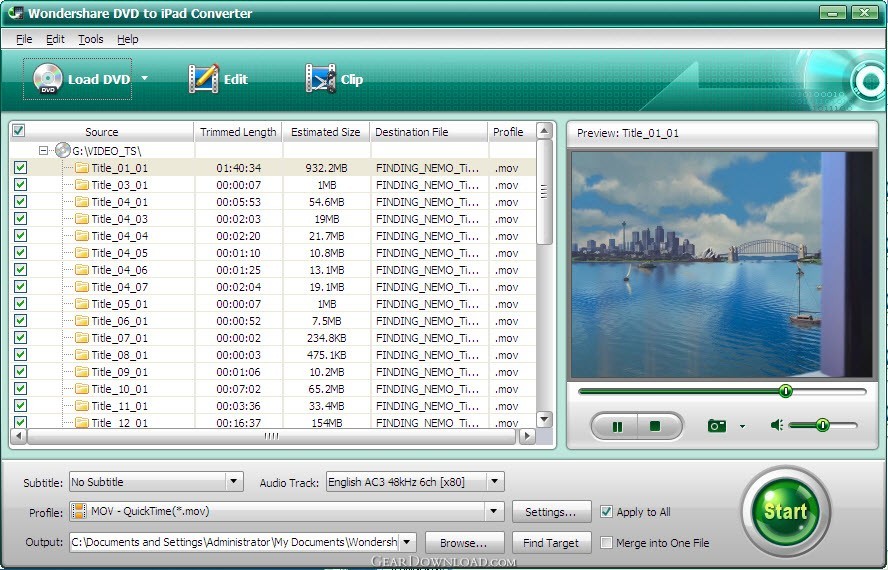
Task: Click the preview seek slider handle
Action: click(x=785, y=391)
